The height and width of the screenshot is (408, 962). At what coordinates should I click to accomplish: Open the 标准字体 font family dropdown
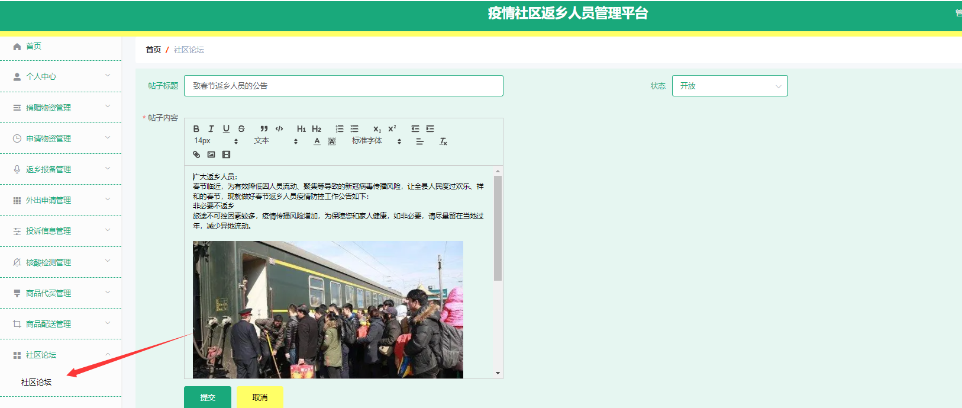(377, 141)
